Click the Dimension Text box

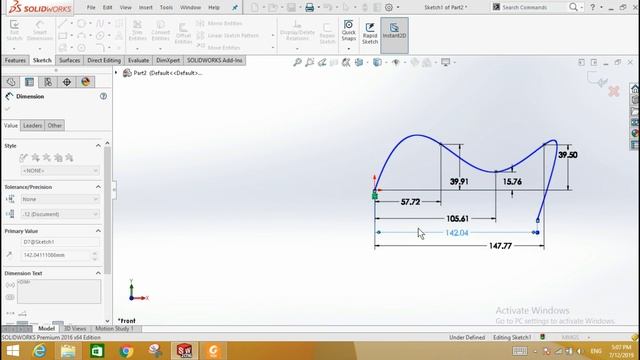pyautogui.click(x=59, y=291)
